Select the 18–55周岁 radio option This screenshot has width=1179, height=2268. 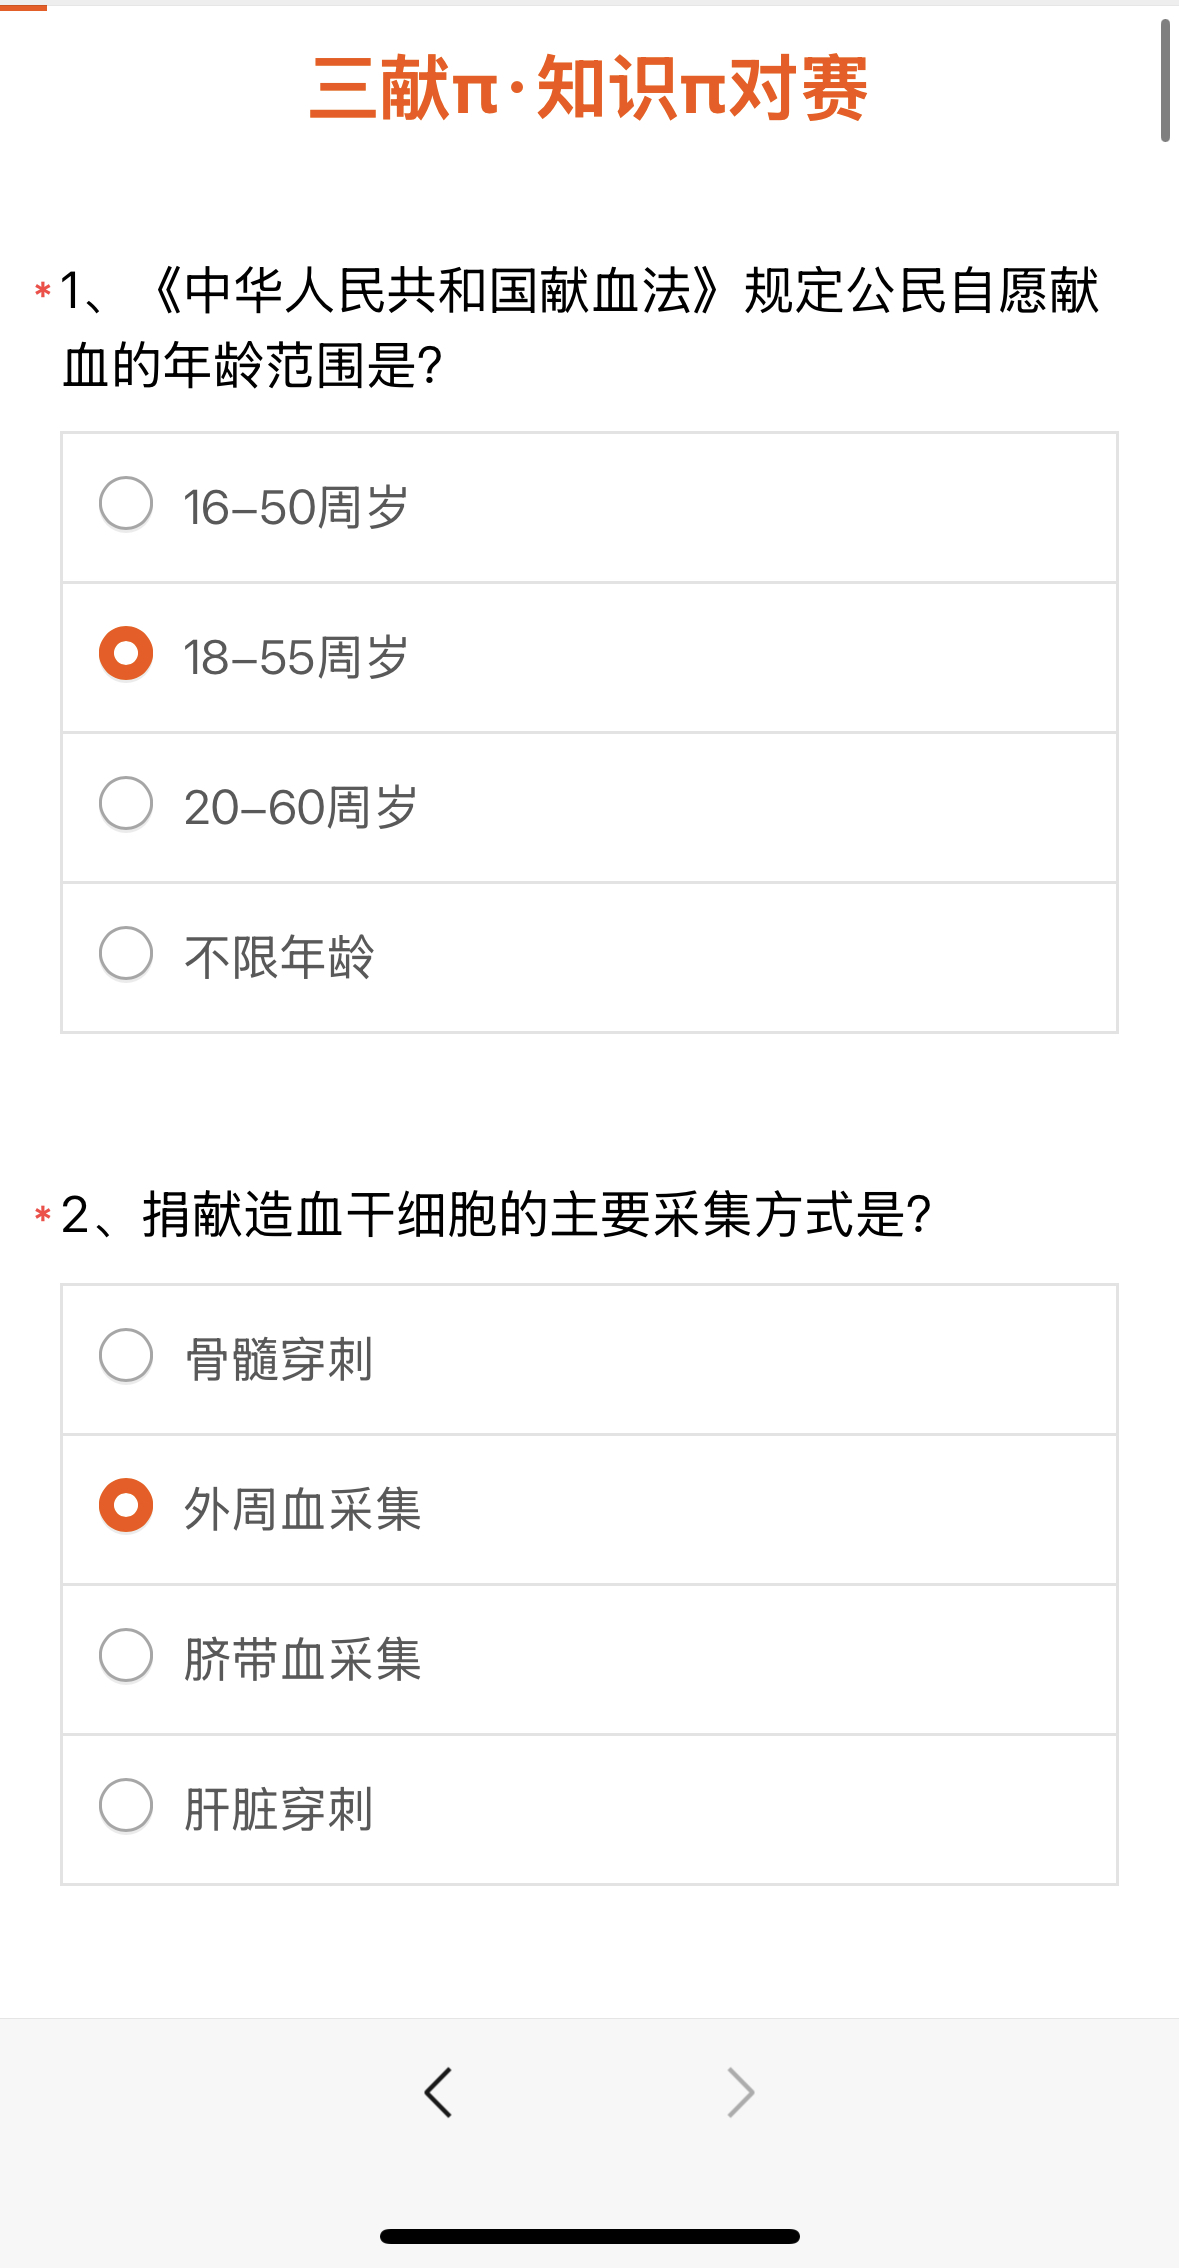coord(126,653)
